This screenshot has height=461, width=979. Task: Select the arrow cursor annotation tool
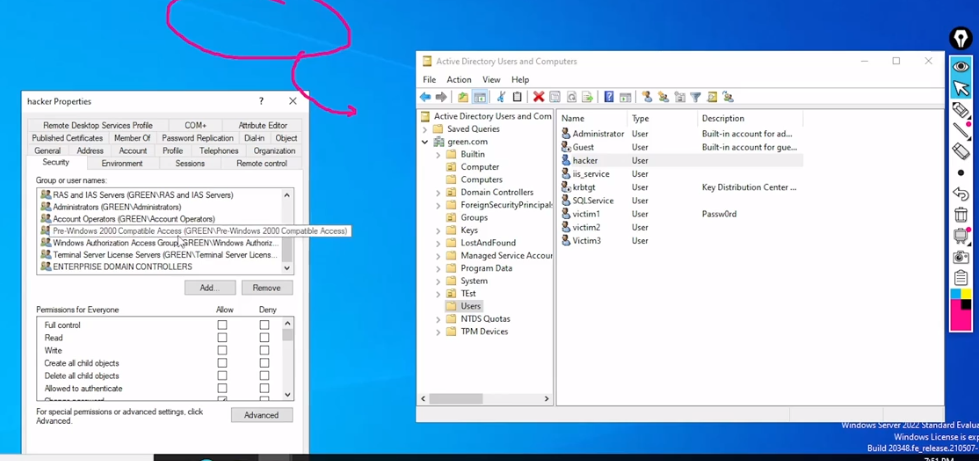961,88
